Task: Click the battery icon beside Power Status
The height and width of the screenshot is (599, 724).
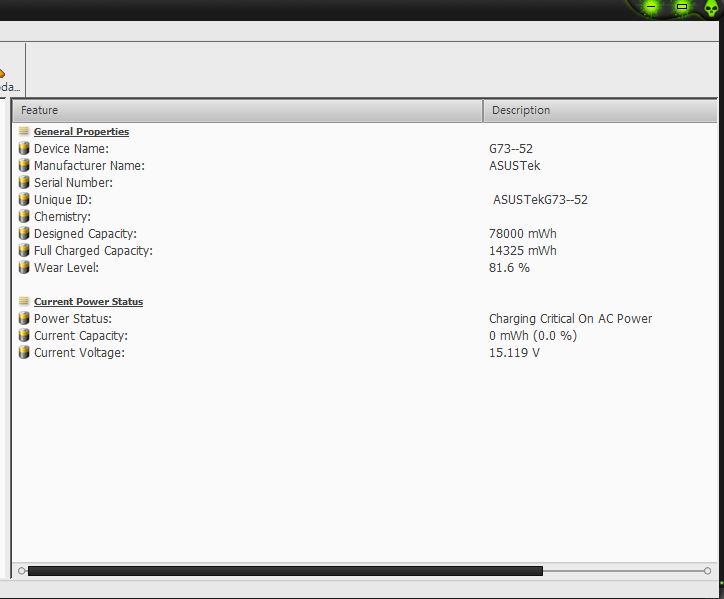Action: pyautogui.click(x=24, y=318)
